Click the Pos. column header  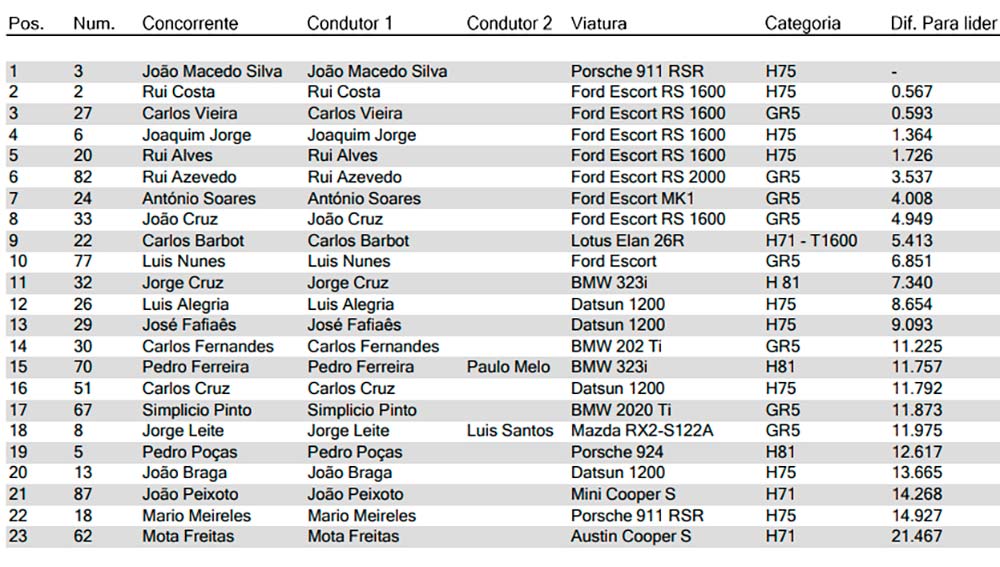(25, 23)
